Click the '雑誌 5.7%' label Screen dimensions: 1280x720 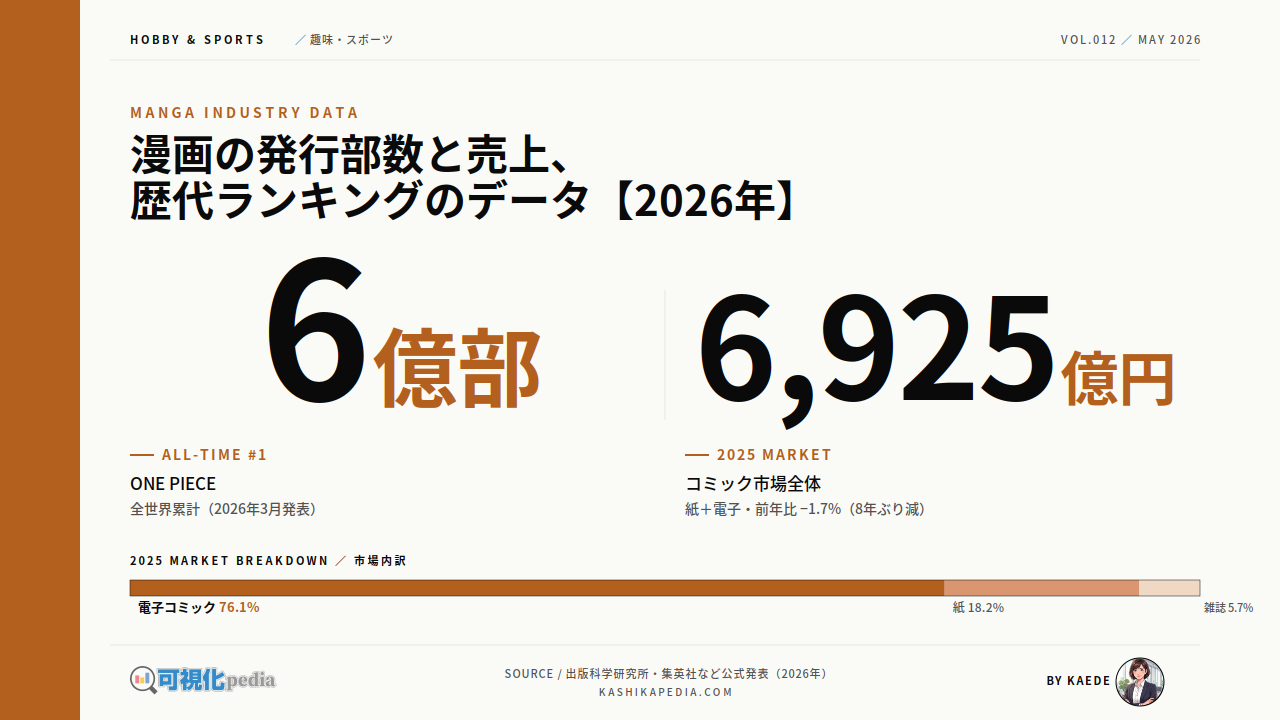[x=1228, y=608]
